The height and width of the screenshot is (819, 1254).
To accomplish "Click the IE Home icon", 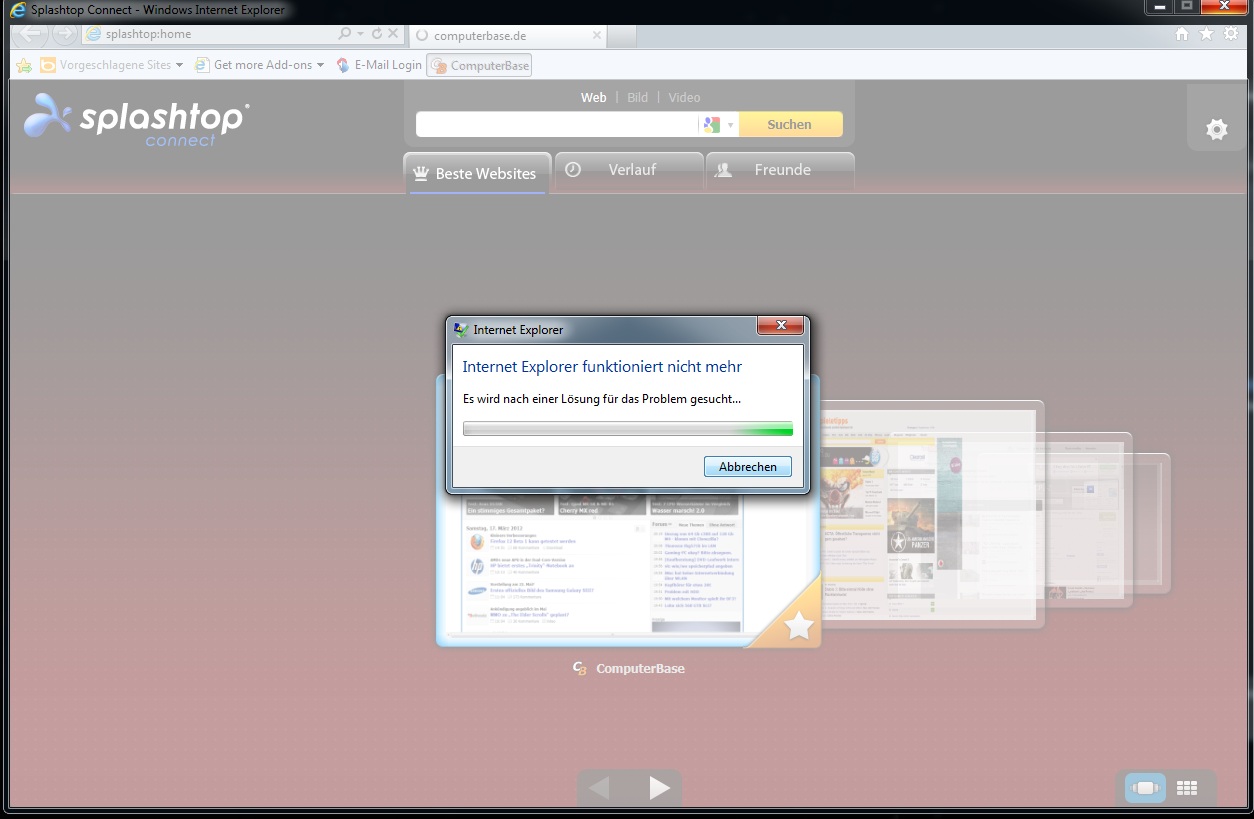I will pyautogui.click(x=1182, y=34).
